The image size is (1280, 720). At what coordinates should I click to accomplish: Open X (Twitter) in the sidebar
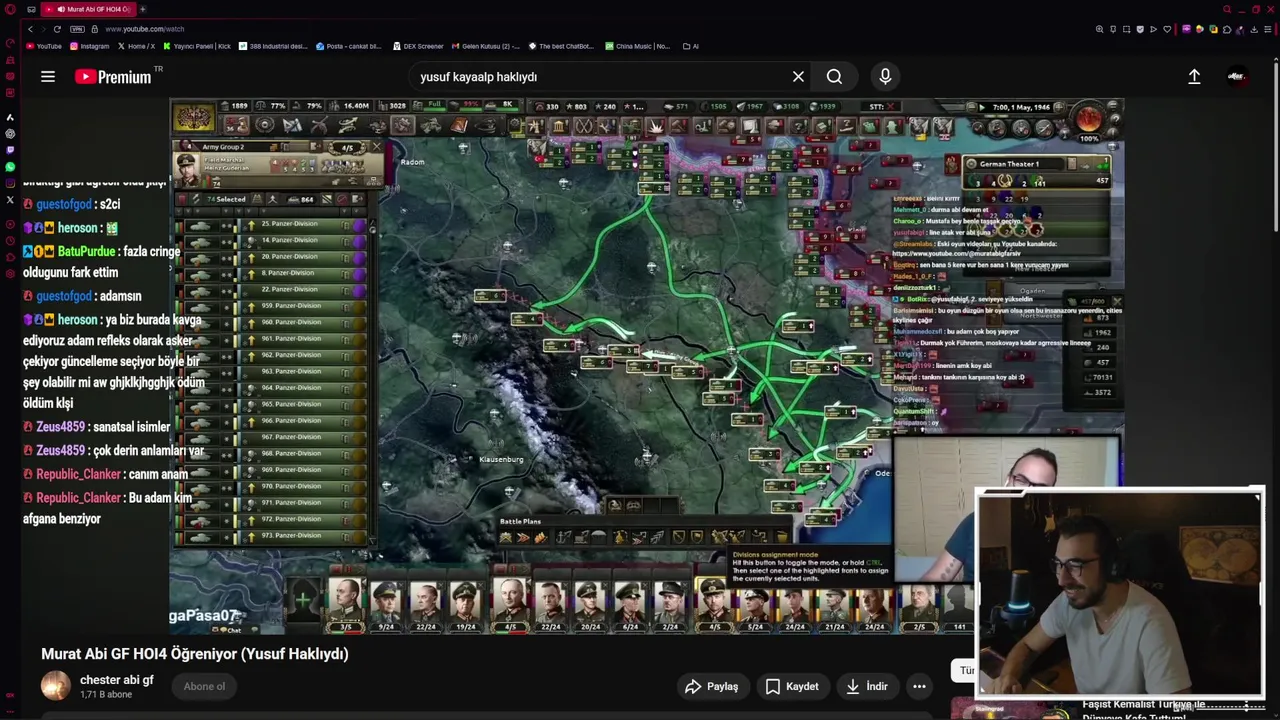pyautogui.click(x=10, y=200)
